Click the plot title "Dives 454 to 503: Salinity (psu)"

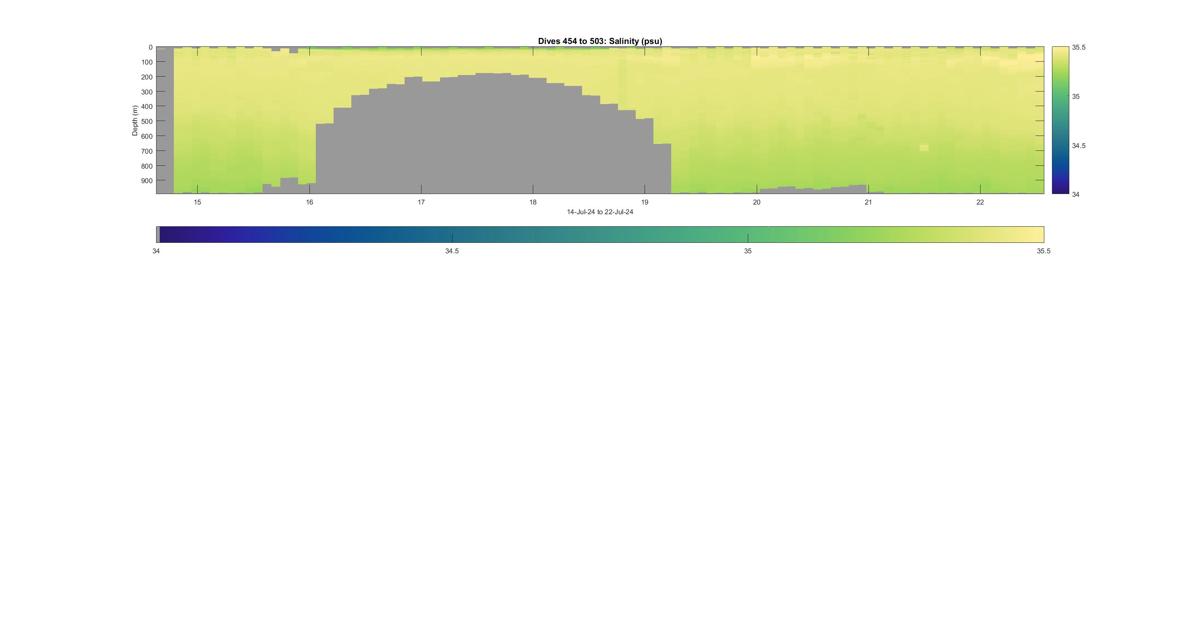click(x=600, y=41)
